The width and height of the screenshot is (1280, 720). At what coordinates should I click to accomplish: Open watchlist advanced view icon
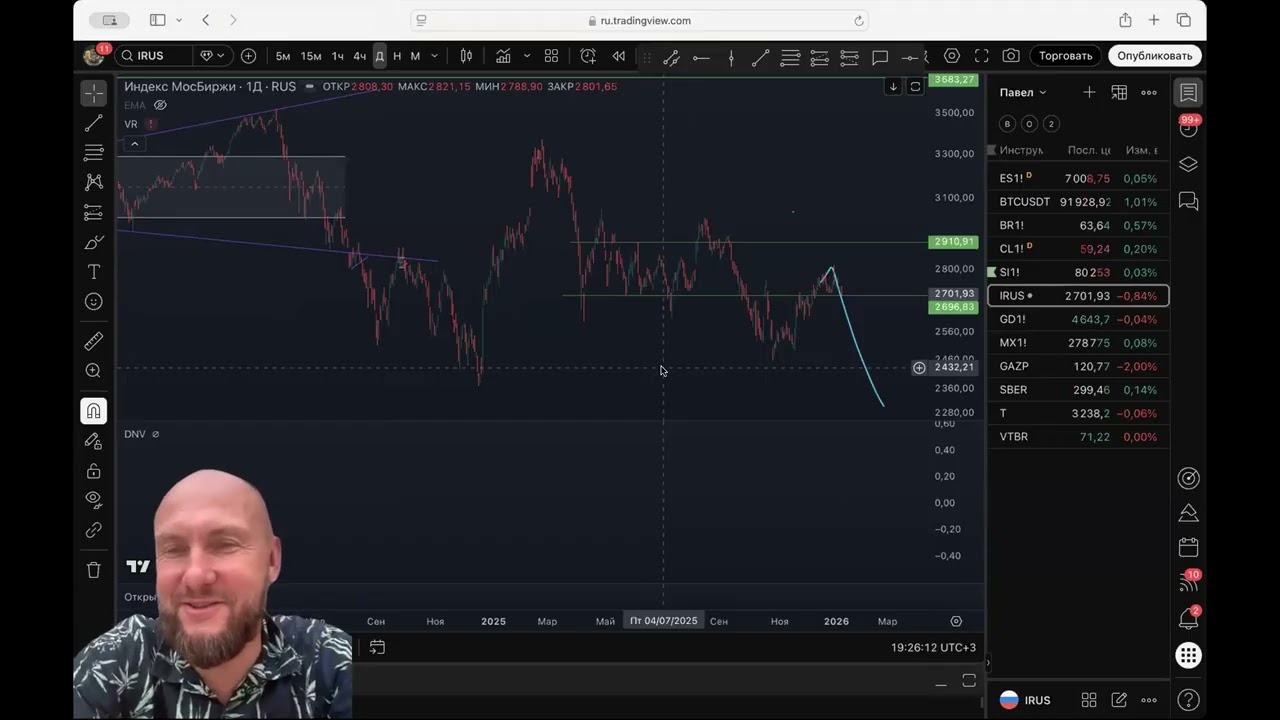(x=1119, y=92)
